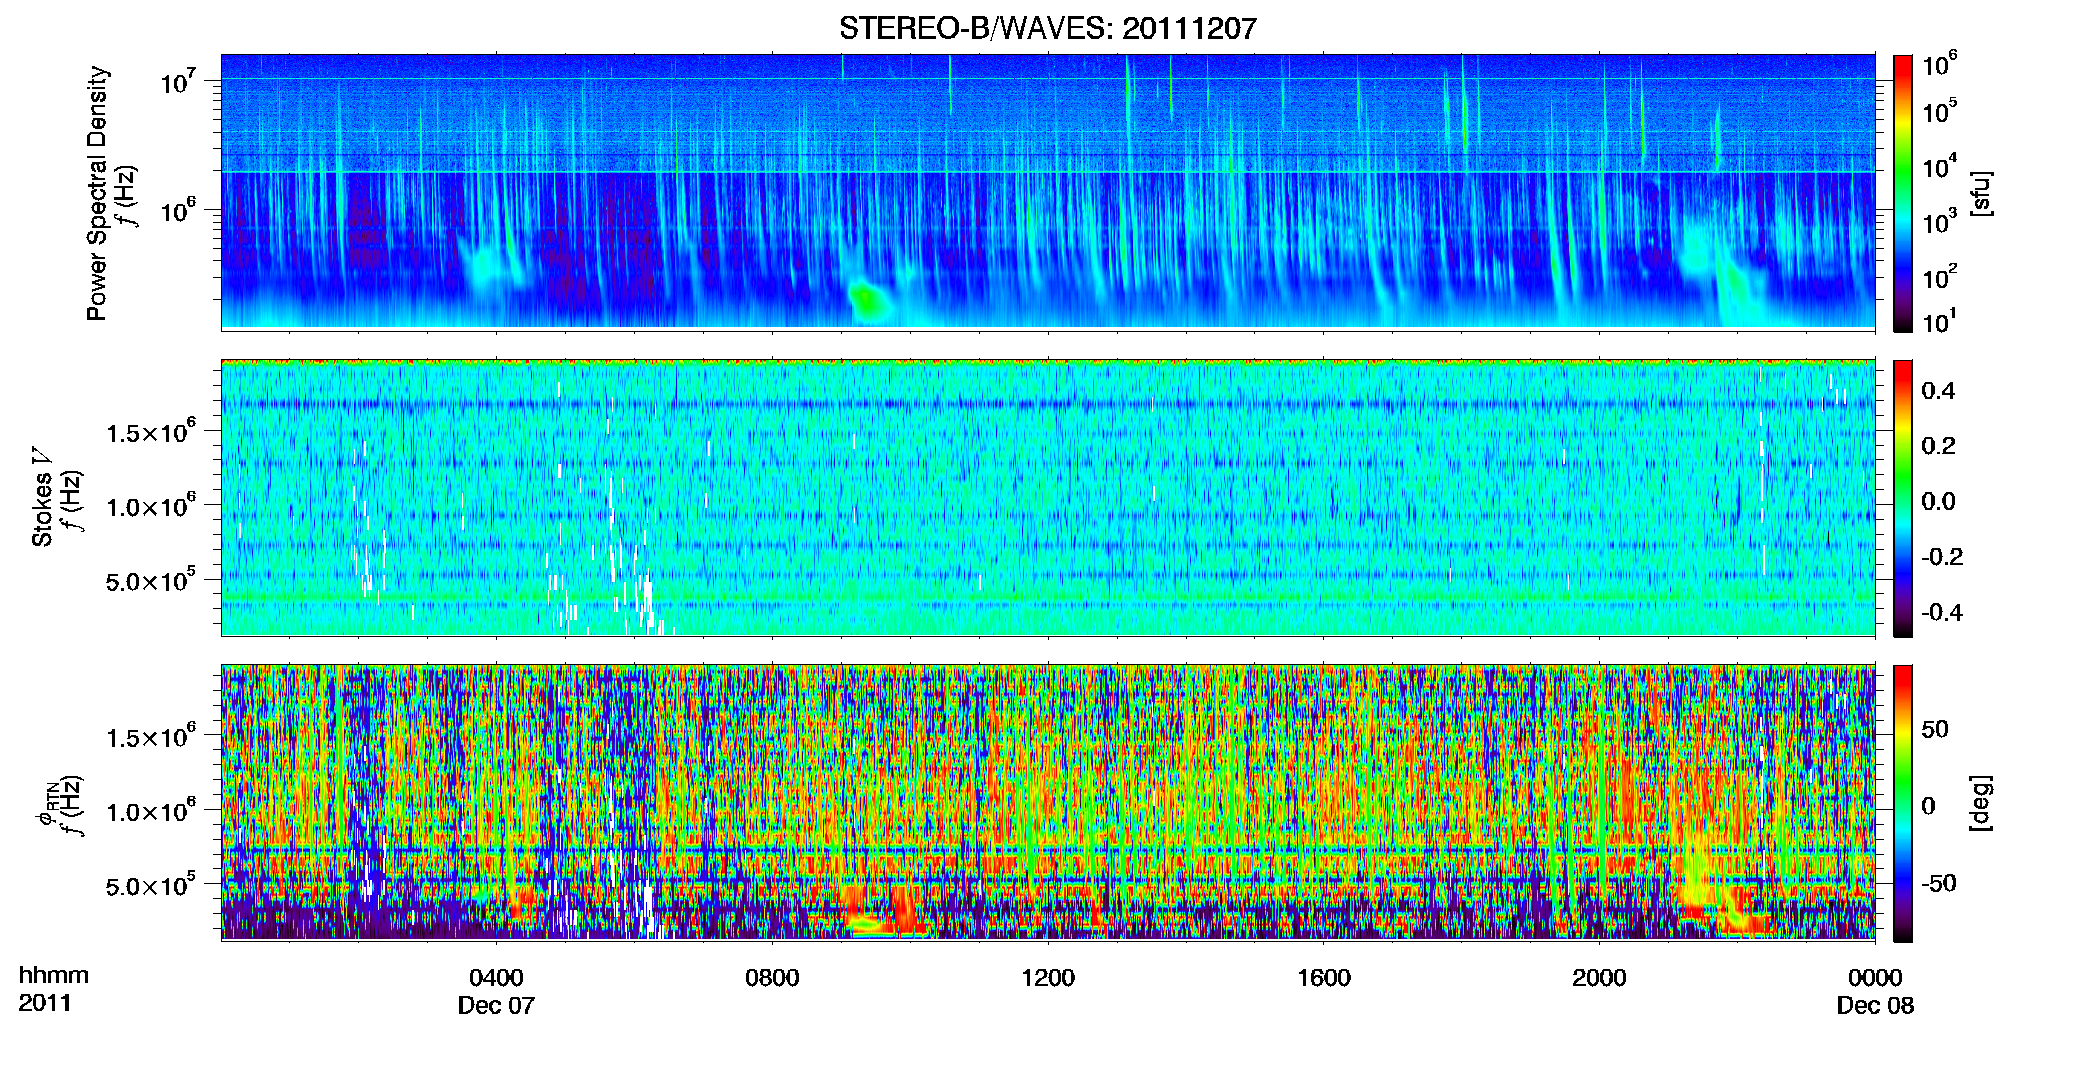Click the -0.4 Stokes colorbar value
This screenshot has width=2096, height=1080.
pos(1942,613)
